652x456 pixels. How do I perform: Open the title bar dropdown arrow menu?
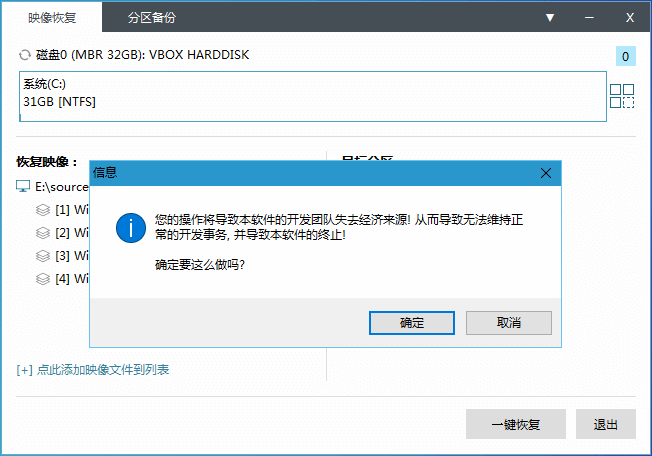point(550,18)
